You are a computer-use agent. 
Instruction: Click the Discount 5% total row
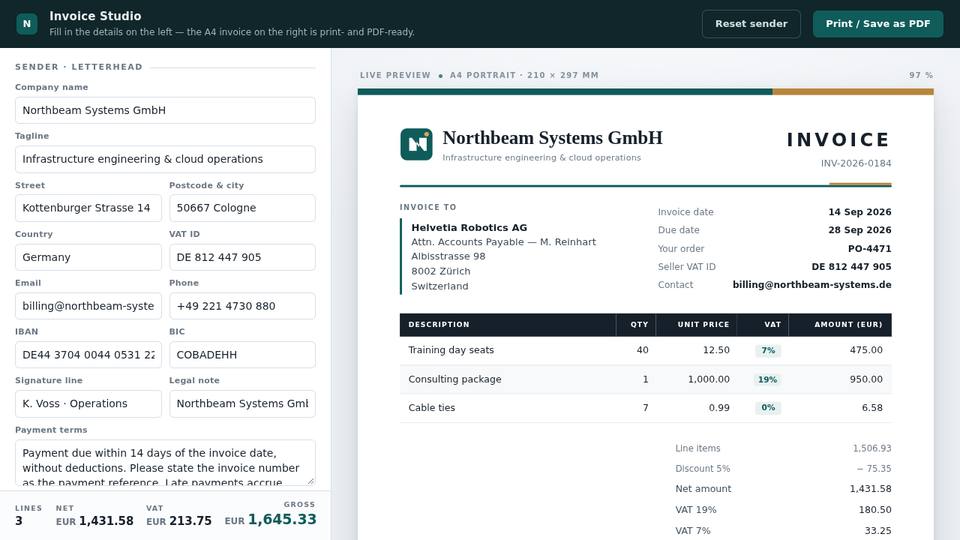point(783,468)
